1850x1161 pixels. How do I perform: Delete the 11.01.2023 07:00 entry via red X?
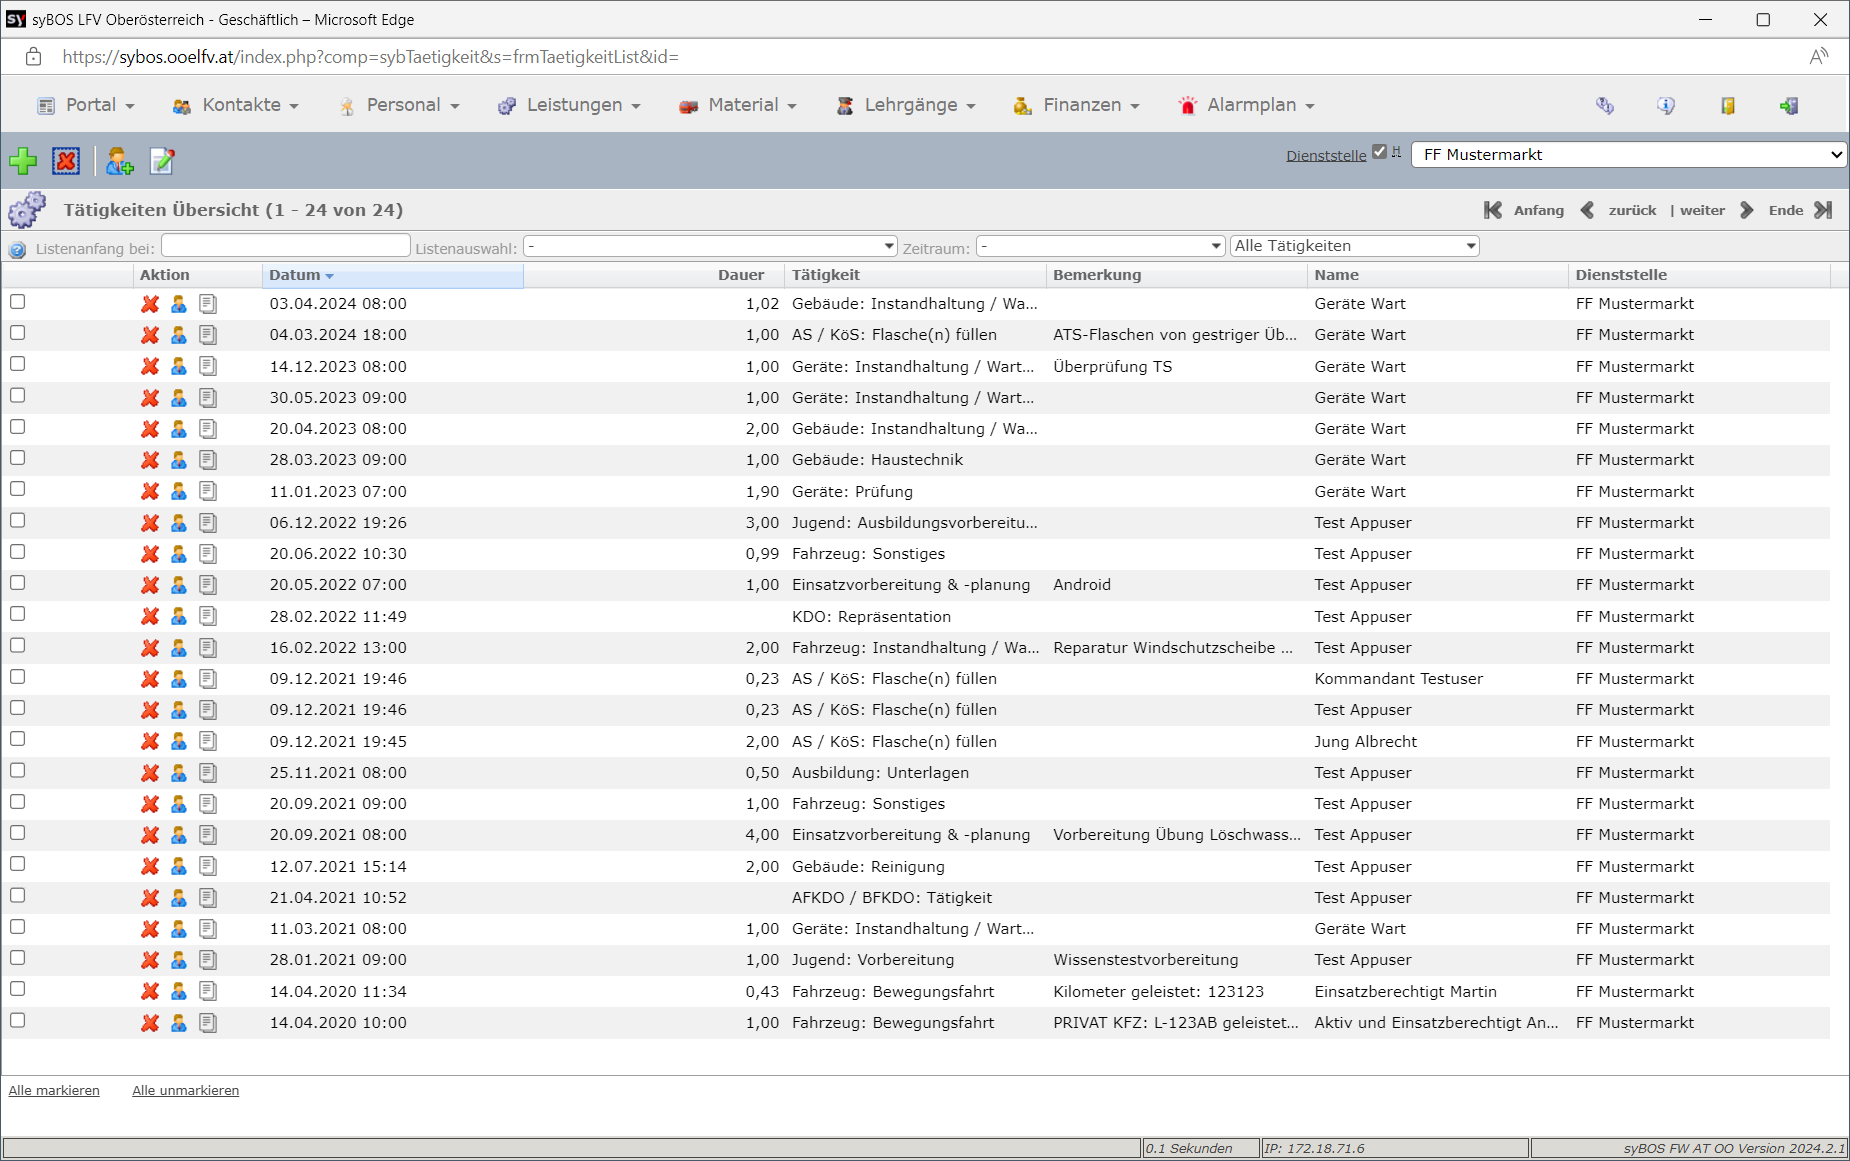(x=150, y=492)
